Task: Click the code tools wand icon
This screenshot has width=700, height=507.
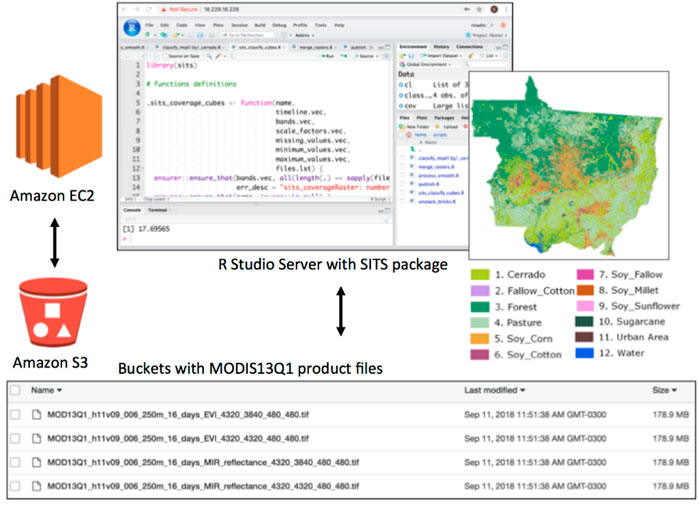Action: [218, 56]
